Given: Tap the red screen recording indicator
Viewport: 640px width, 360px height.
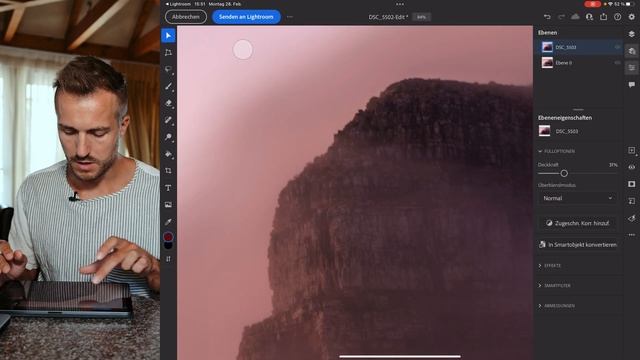Looking at the screenshot, I should [x=592, y=4].
